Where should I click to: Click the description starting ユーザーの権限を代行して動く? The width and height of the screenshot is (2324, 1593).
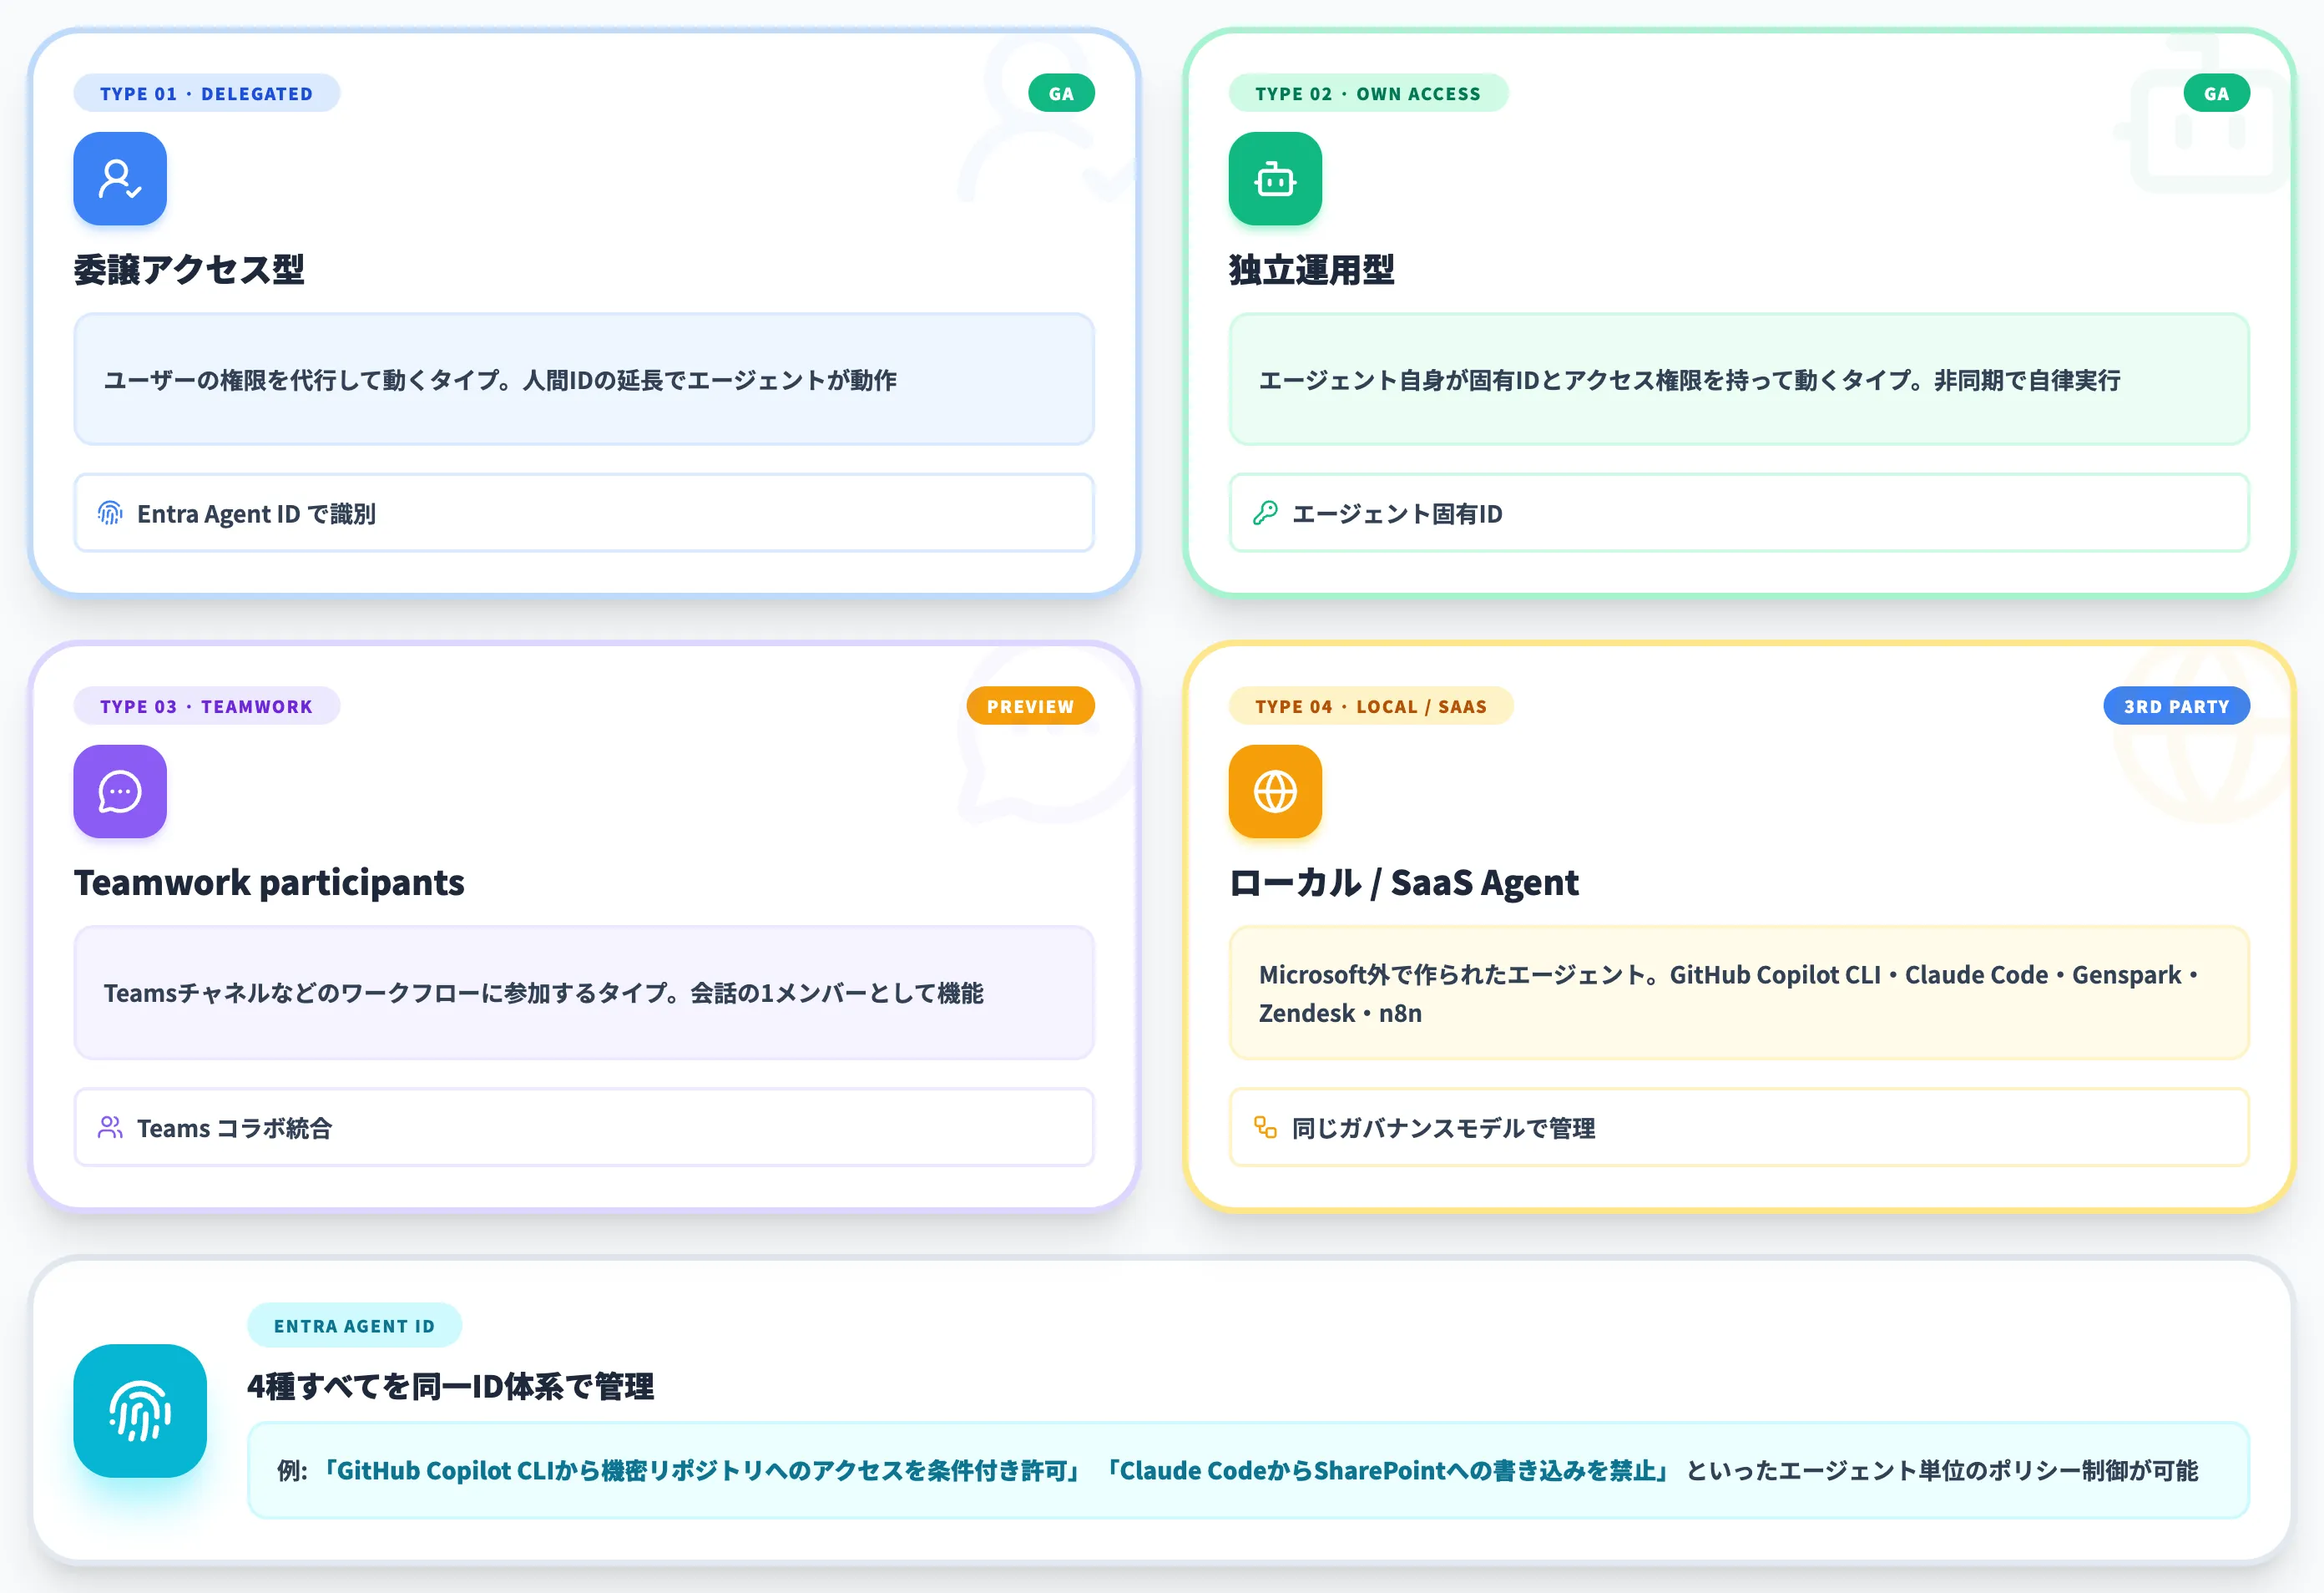pyautogui.click(x=584, y=380)
